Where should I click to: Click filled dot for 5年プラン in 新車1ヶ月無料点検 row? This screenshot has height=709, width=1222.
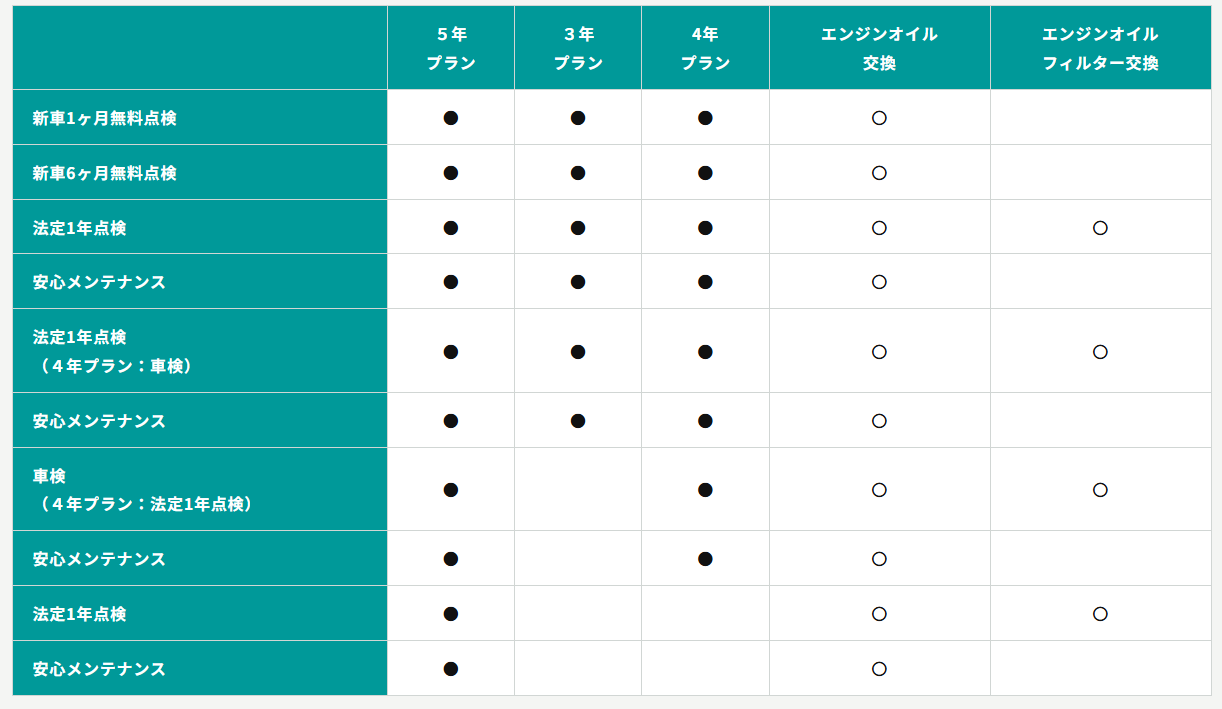(451, 118)
